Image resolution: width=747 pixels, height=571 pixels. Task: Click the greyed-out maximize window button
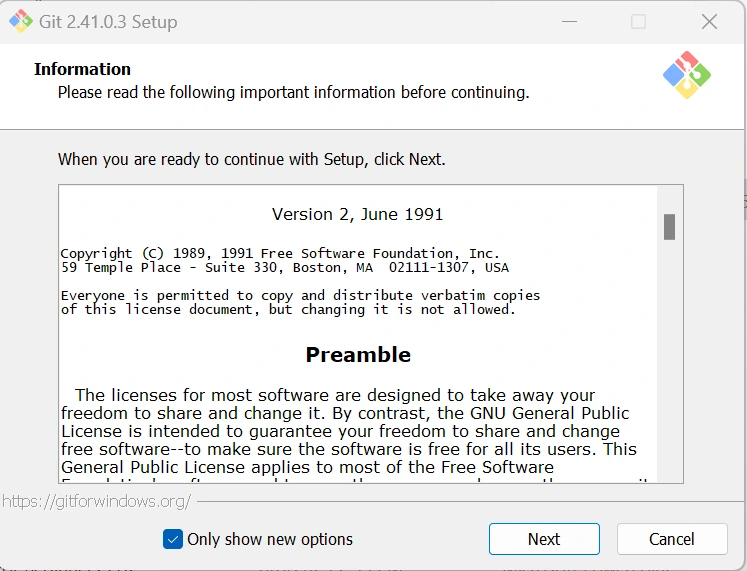pyautogui.click(x=638, y=22)
